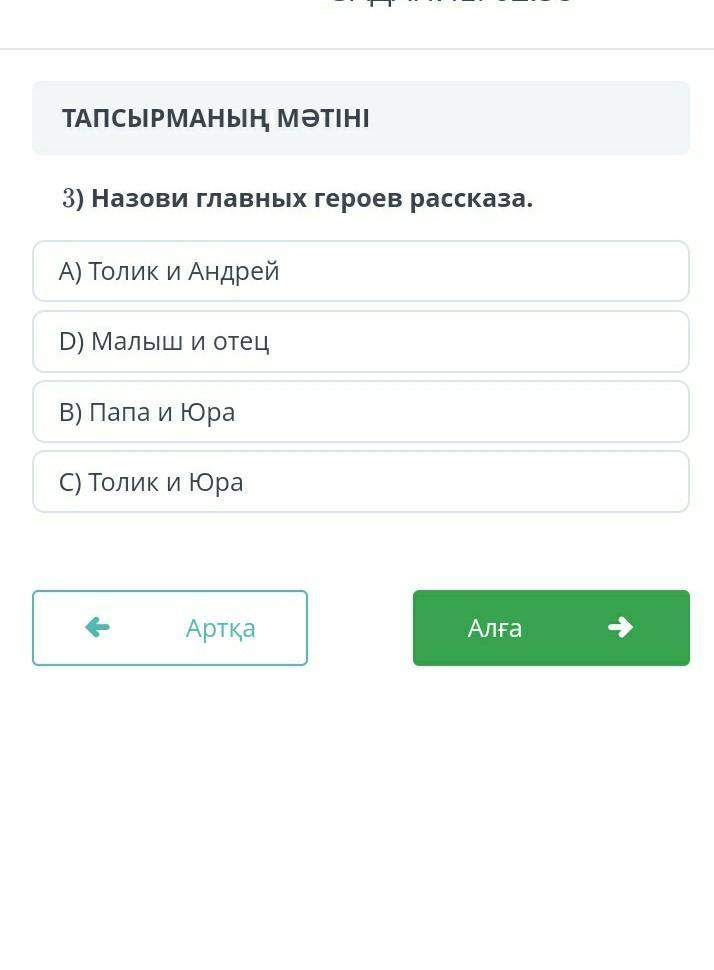
Task: Click the question number 3)
Action: pyautogui.click(x=72, y=198)
